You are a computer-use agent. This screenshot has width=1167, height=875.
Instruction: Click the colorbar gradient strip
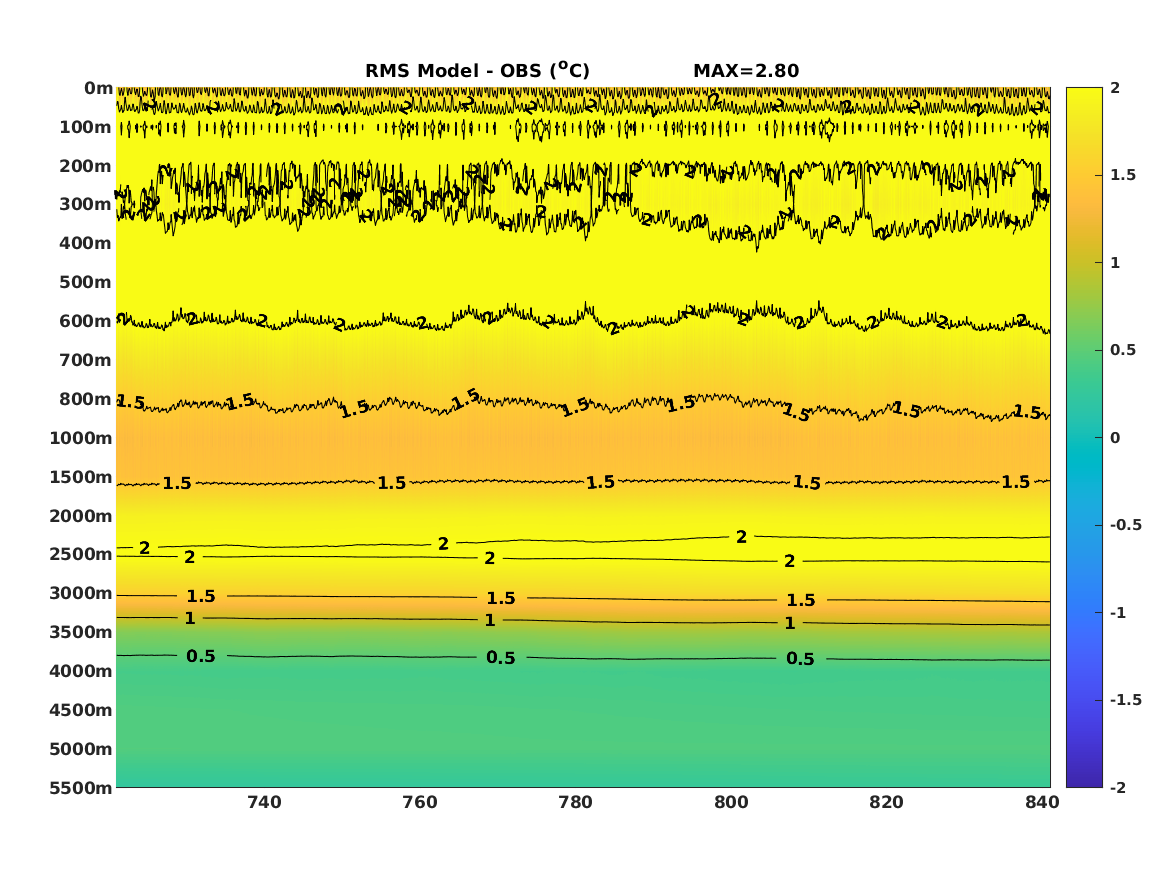click(1084, 438)
